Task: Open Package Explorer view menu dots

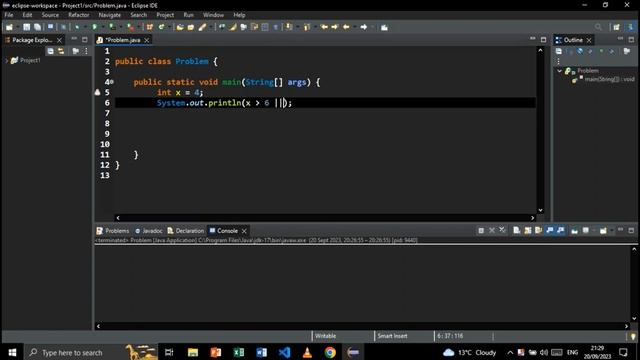Action: click(86, 51)
